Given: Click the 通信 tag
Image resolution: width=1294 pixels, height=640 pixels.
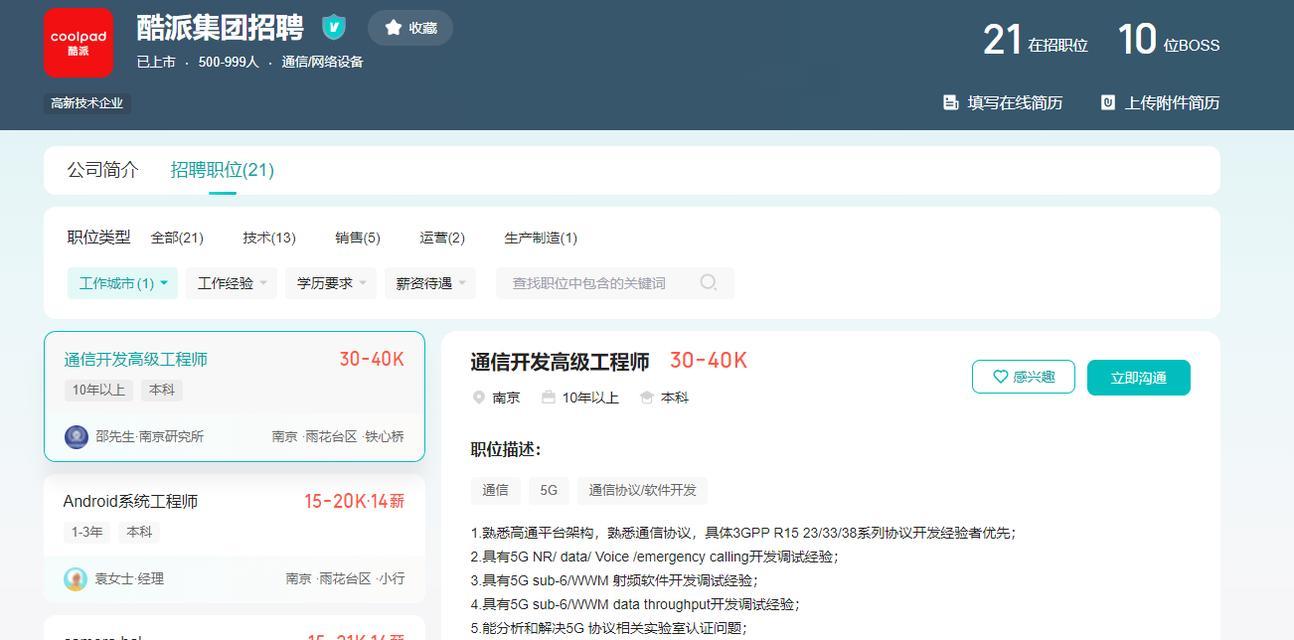Looking at the screenshot, I should [495, 490].
